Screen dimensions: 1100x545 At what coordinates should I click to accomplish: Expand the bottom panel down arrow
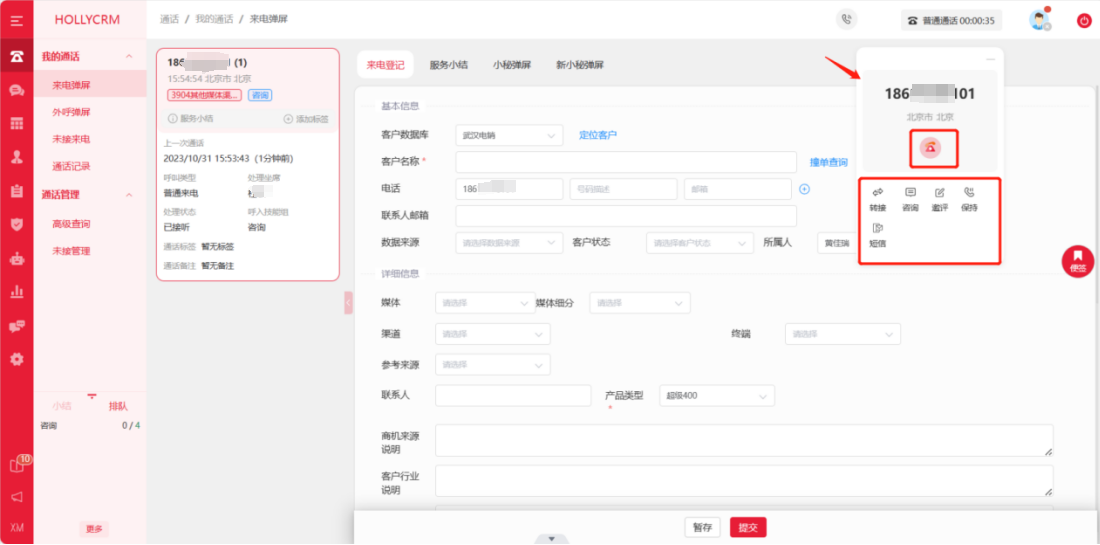coord(552,539)
